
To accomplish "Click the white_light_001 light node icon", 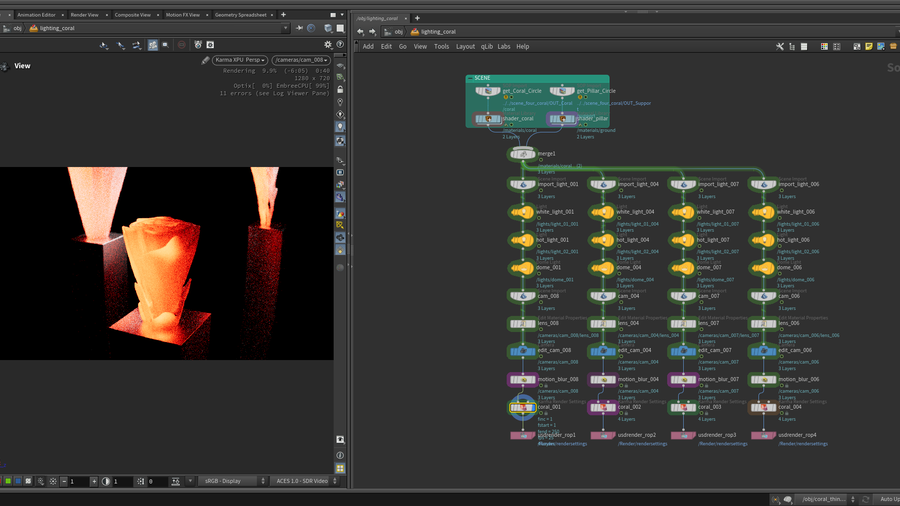I will pos(522,212).
